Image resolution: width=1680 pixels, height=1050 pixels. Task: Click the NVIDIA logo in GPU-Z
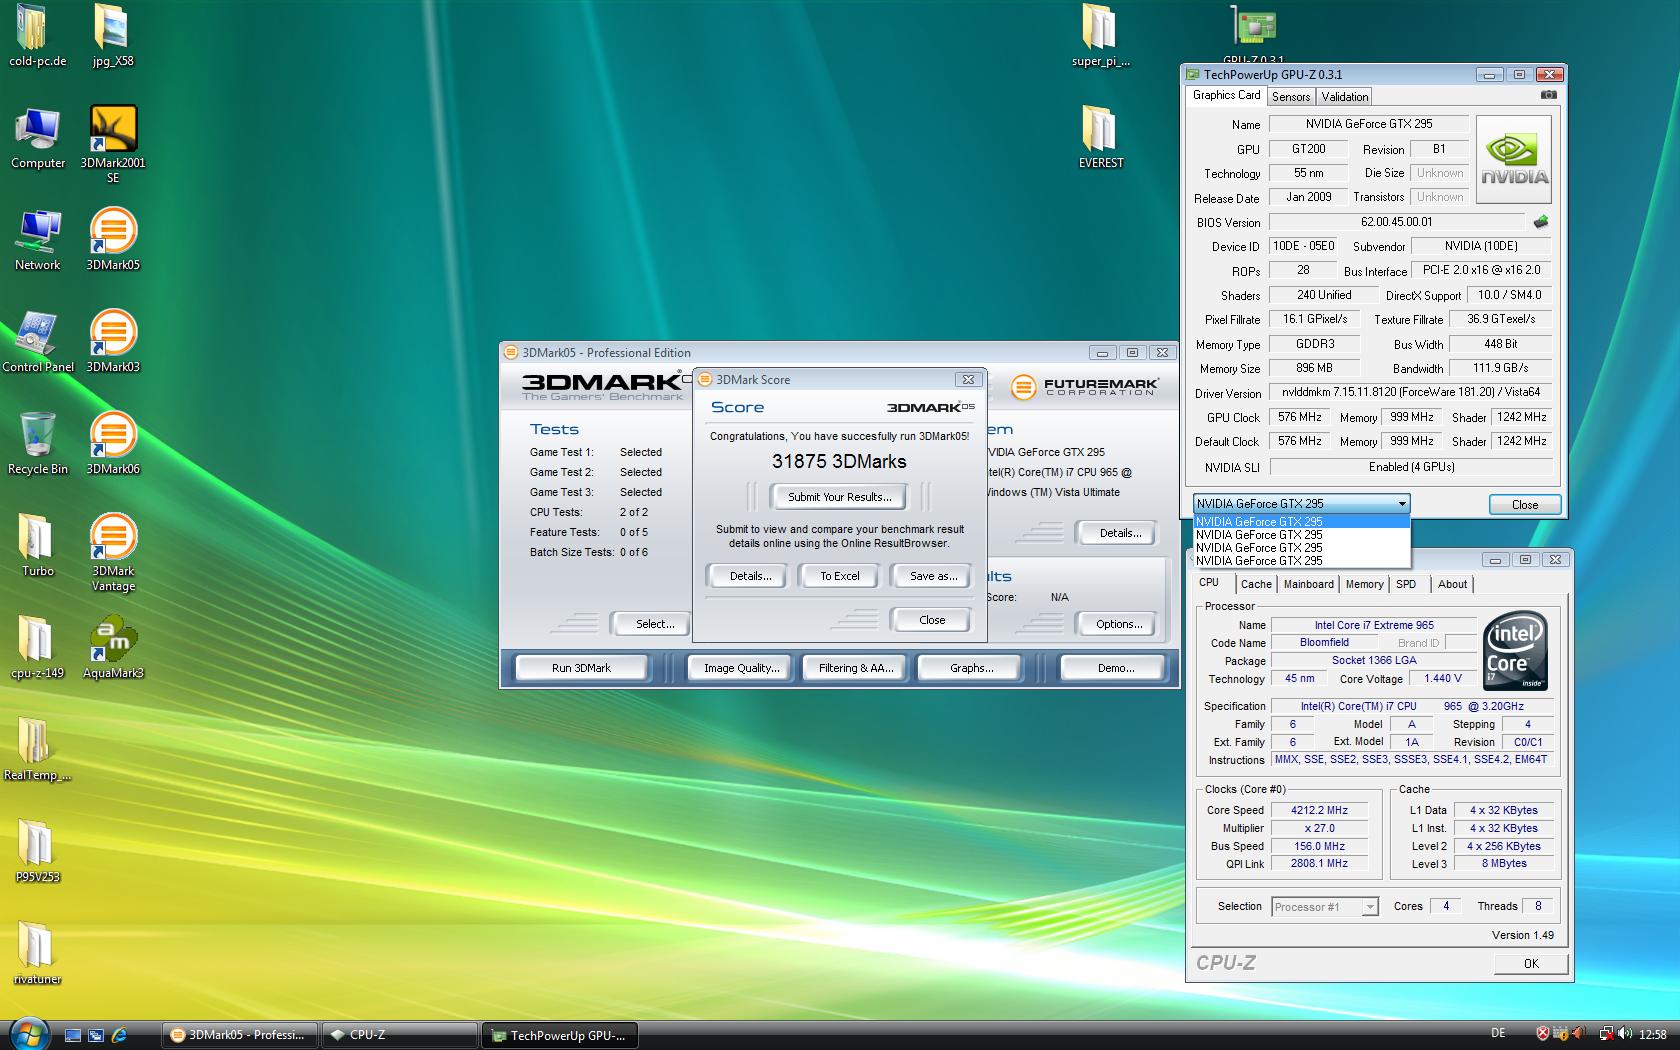tap(1514, 160)
